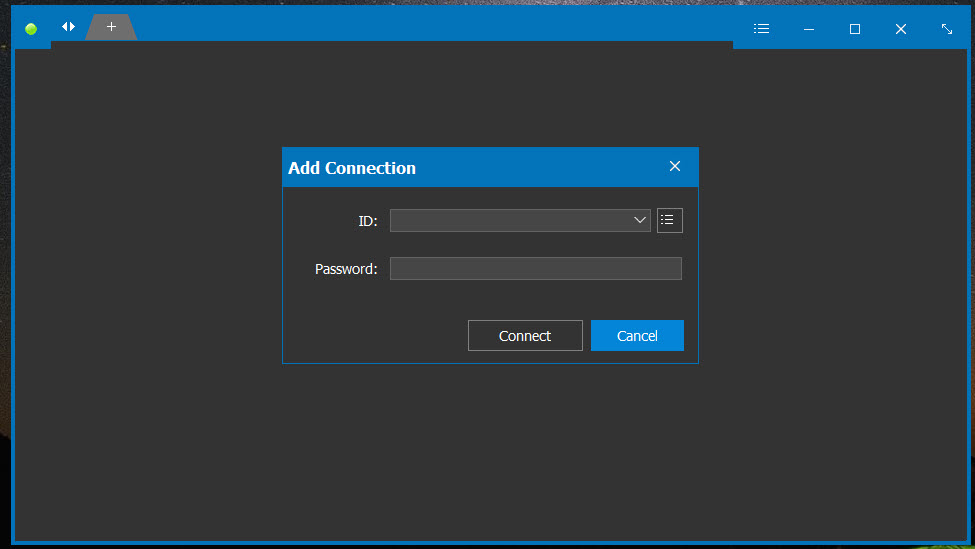Click the Add Connection title bar
Image resolution: width=975 pixels, height=549 pixels.
pos(473,167)
